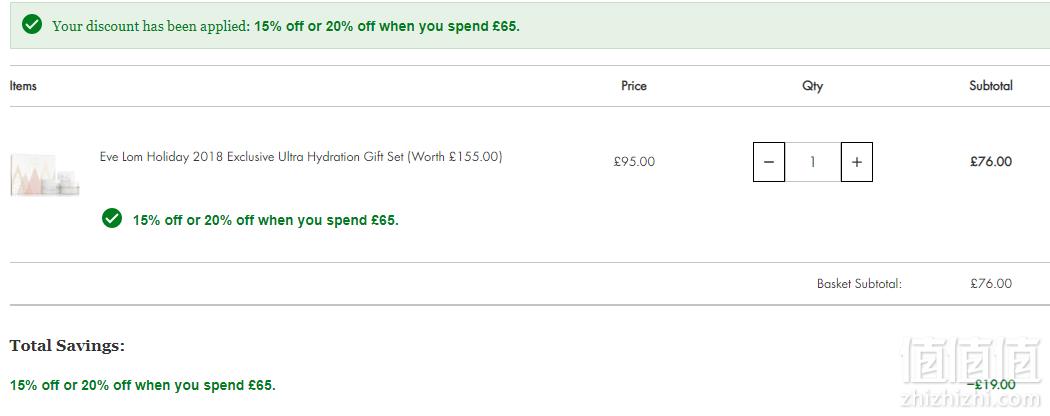Increase quantity with the plus button
1050x416 pixels.
pos(856,162)
